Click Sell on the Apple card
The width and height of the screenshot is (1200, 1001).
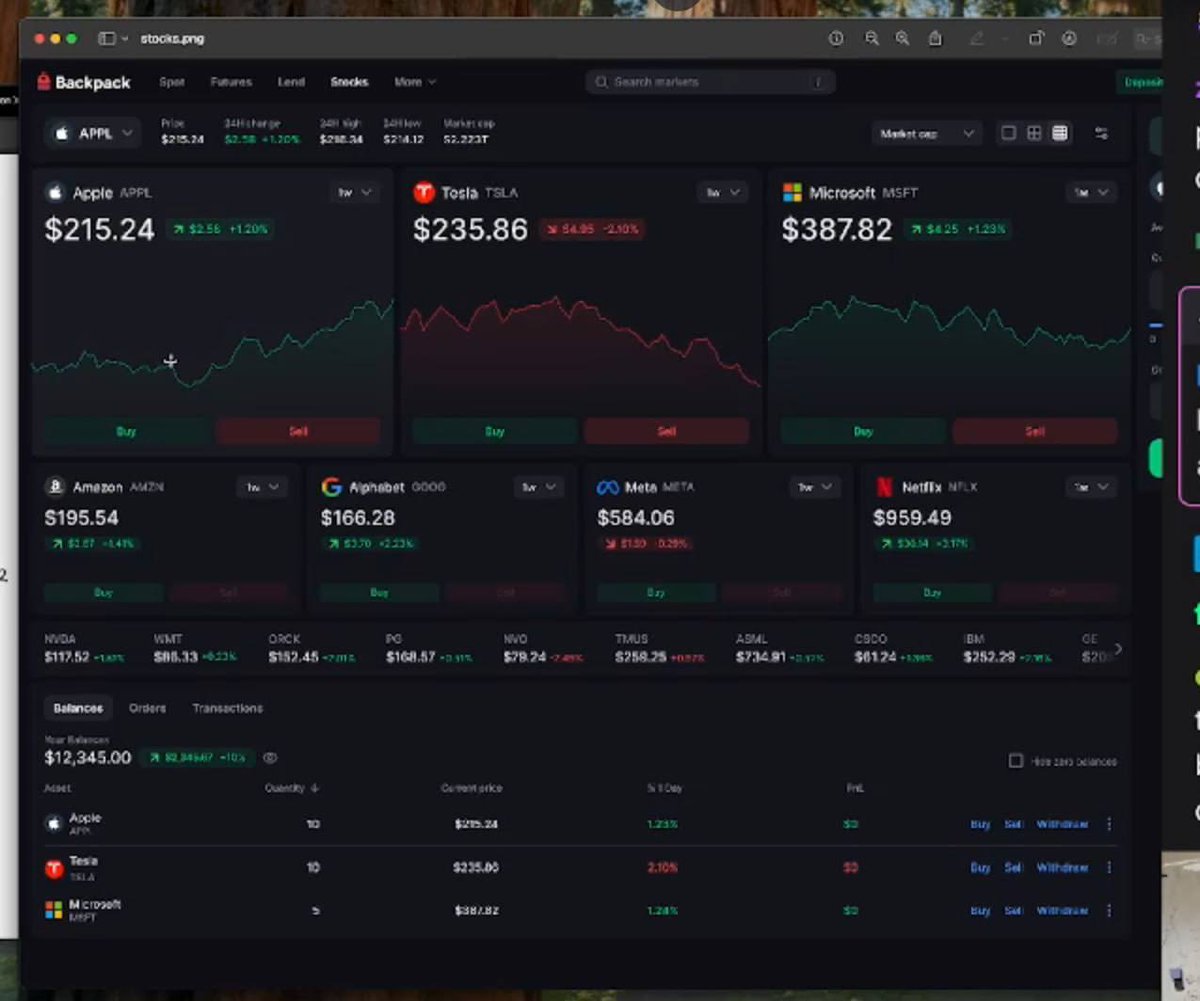[298, 431]
